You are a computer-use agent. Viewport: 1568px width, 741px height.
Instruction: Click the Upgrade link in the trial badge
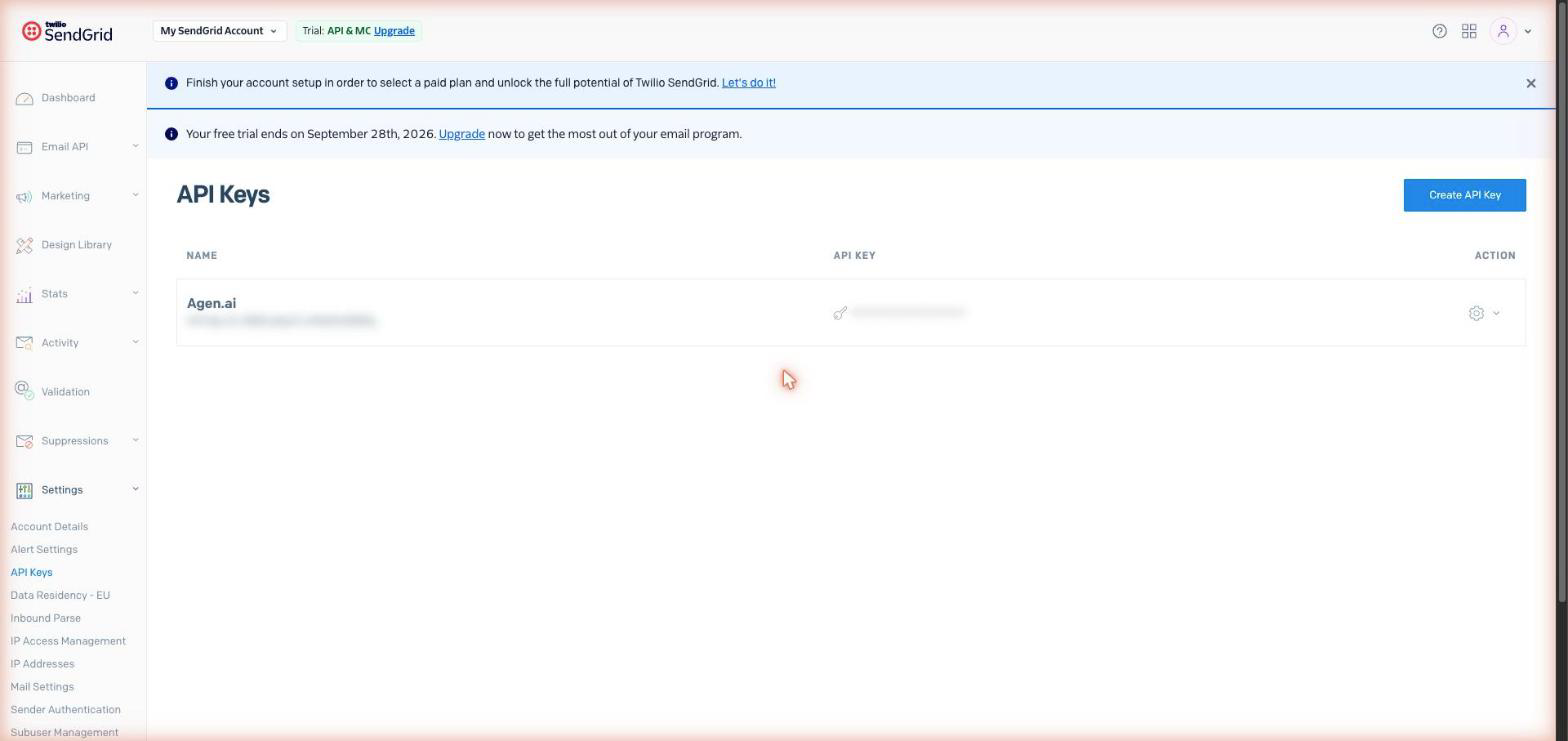(394, 31)
